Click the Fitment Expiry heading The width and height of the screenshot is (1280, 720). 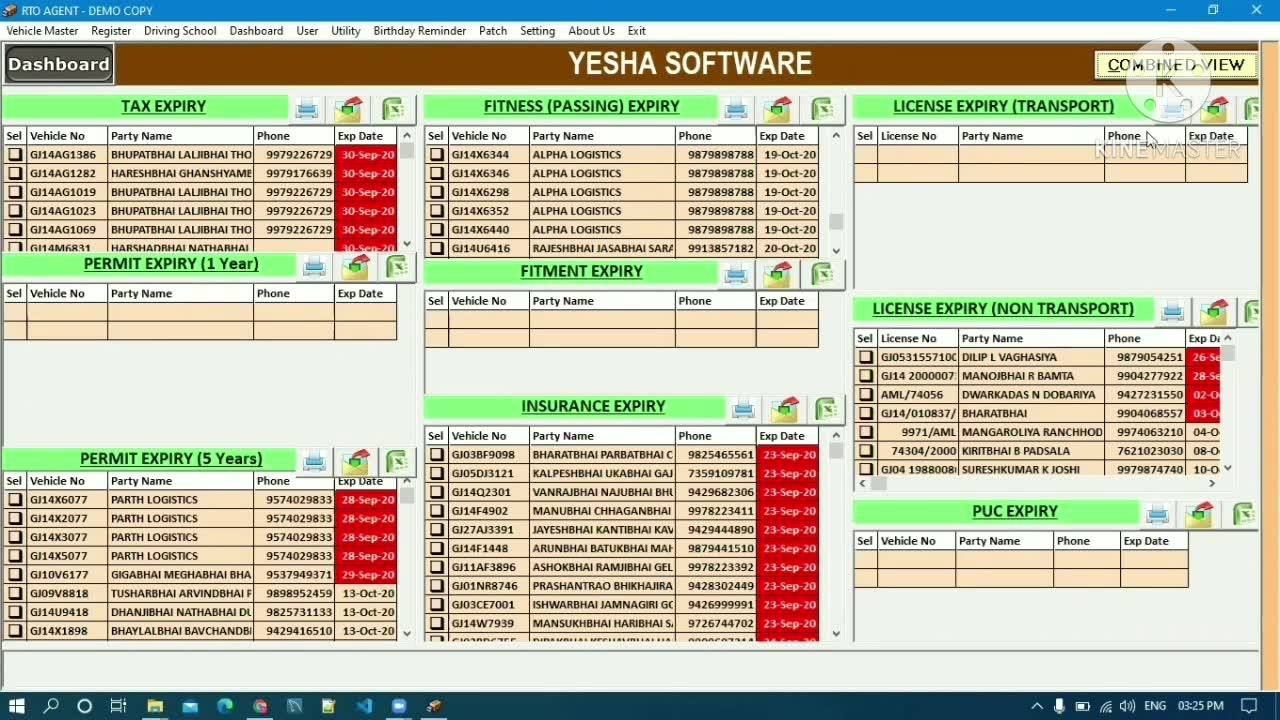(x=581, y=272)
